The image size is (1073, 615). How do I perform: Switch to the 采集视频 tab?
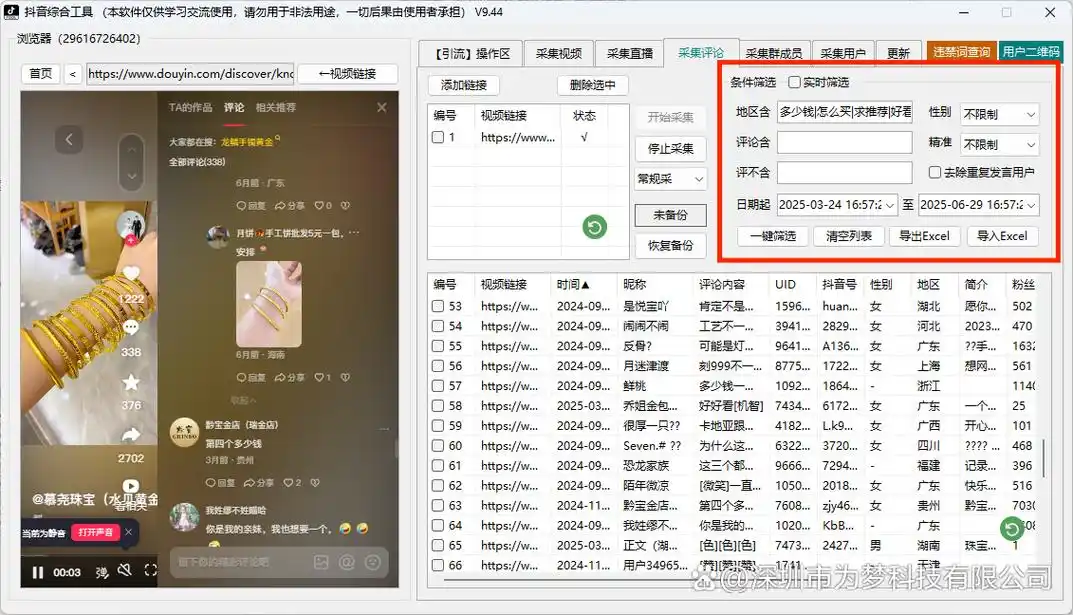coord(559,53)
